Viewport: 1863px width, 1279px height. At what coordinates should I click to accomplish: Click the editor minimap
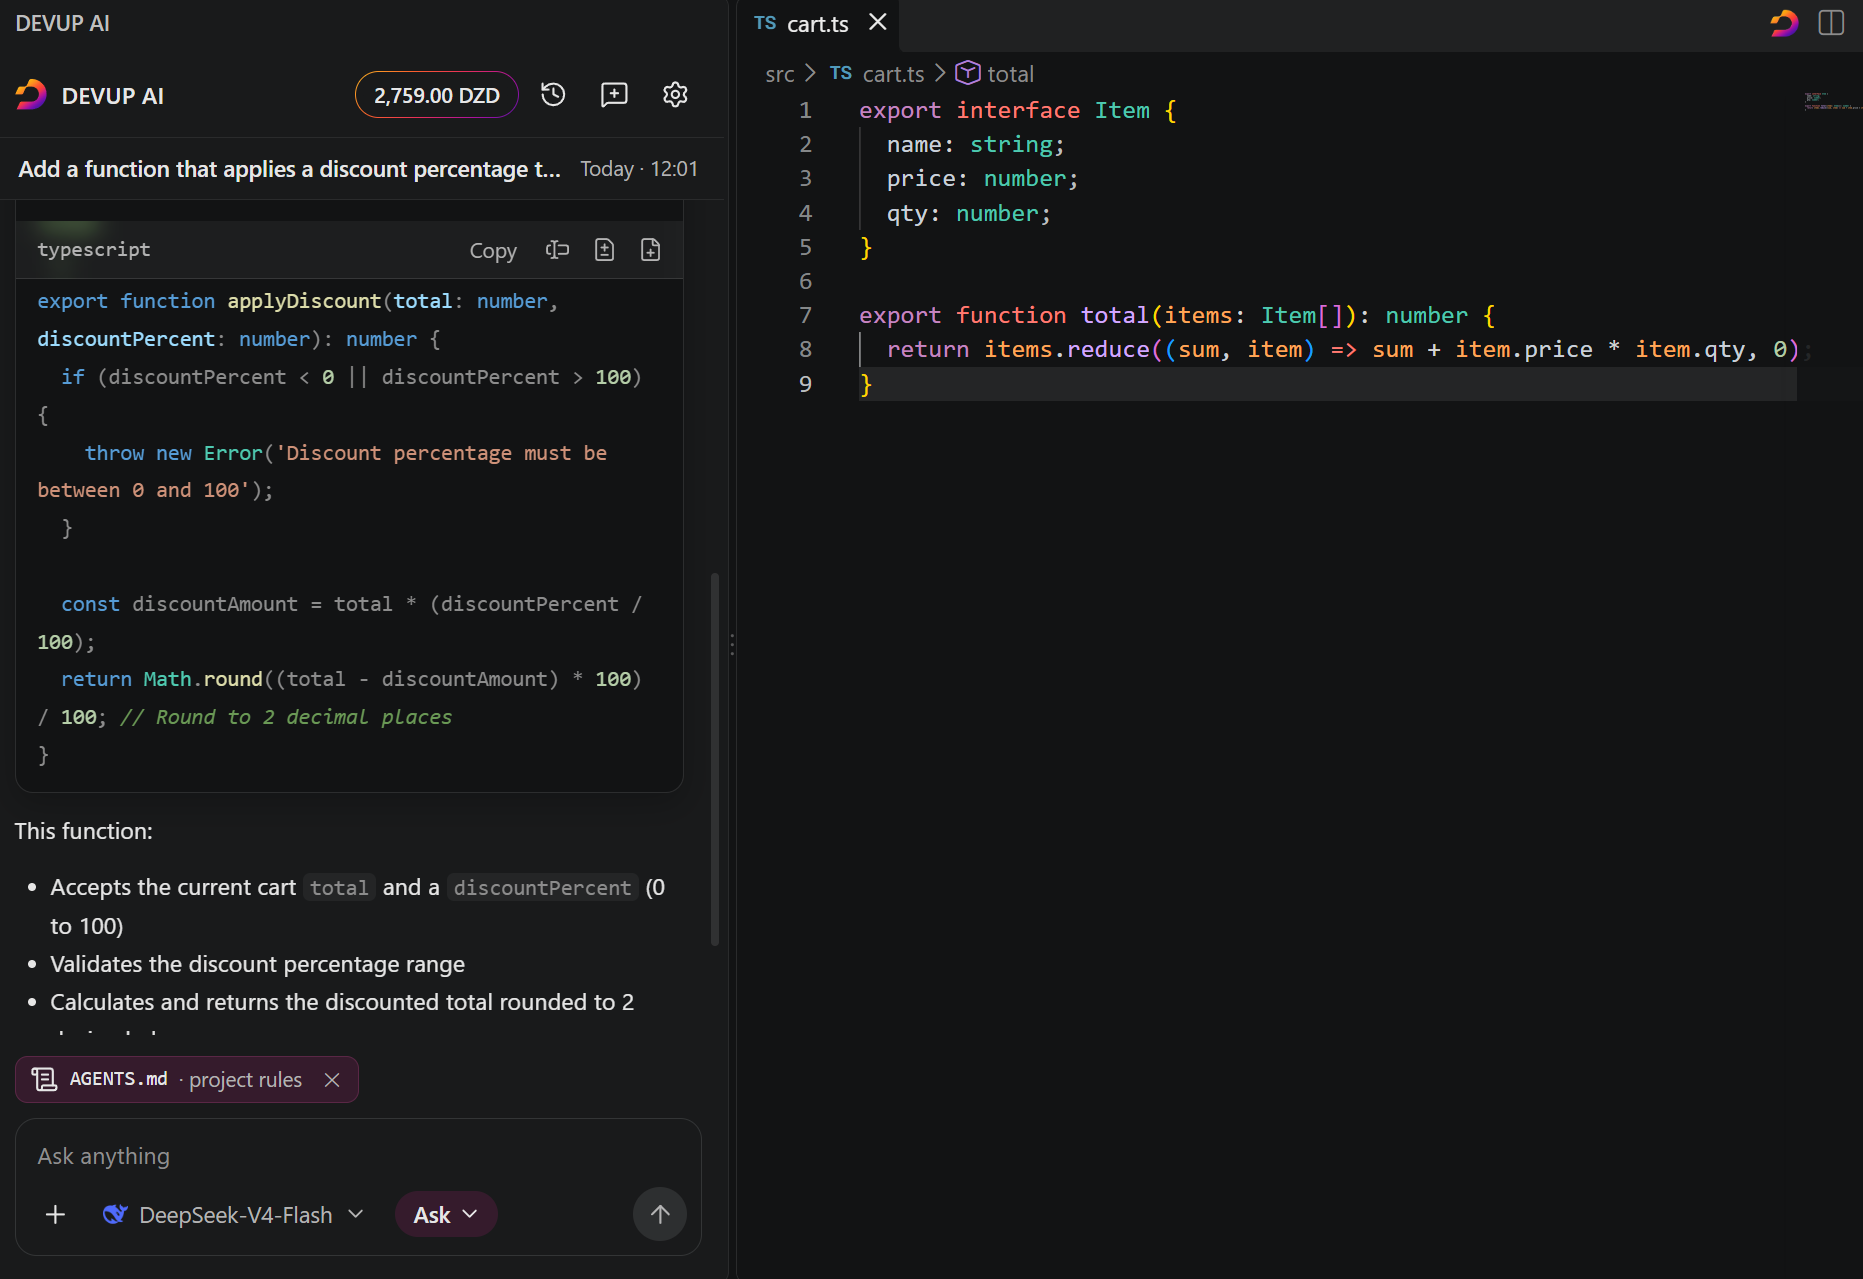point(1832,101)
